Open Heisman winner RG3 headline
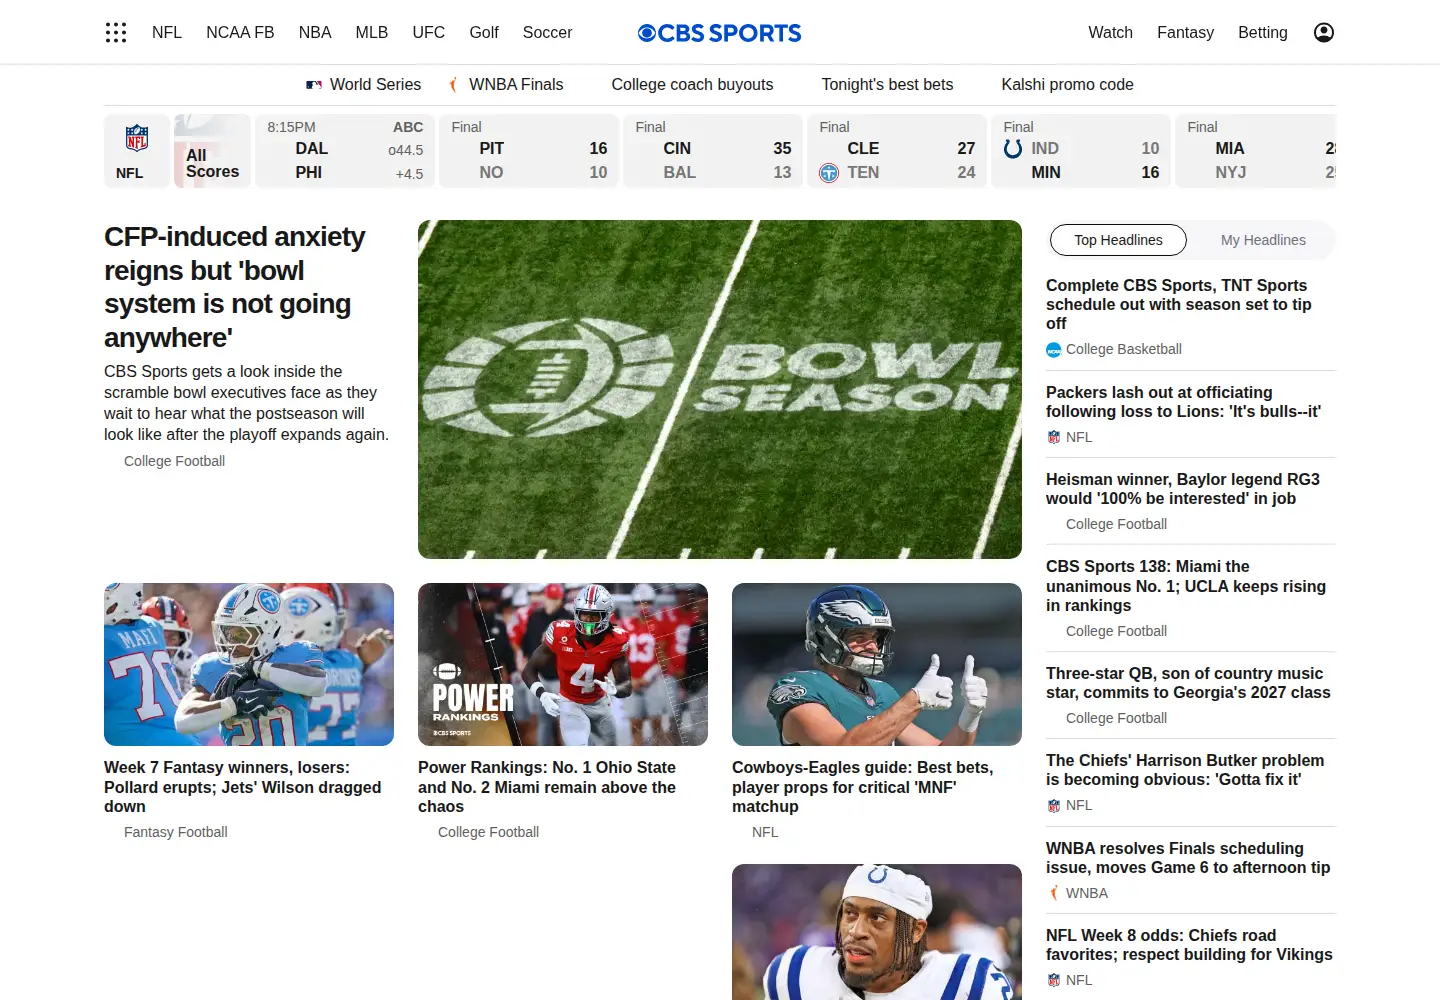Screen dimensions: 1440x1000 (x=1183, y=489)
